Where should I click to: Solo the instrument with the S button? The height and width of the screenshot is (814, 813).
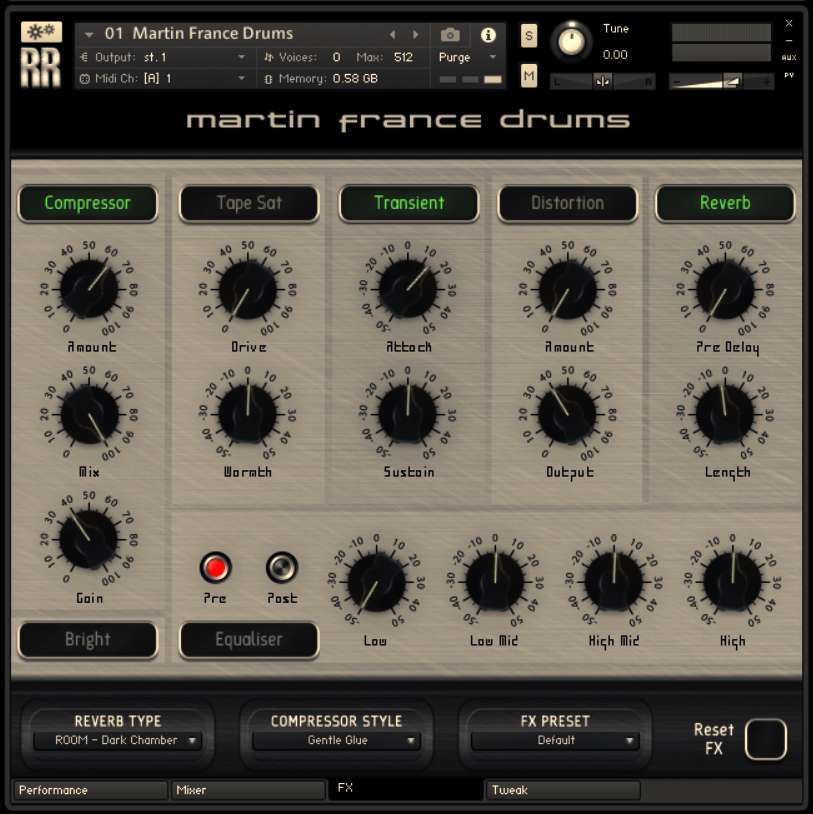(x=529, y=36)
